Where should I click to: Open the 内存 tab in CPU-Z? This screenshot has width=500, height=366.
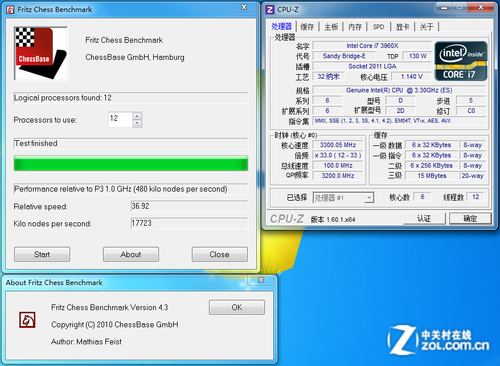[355, 27]
